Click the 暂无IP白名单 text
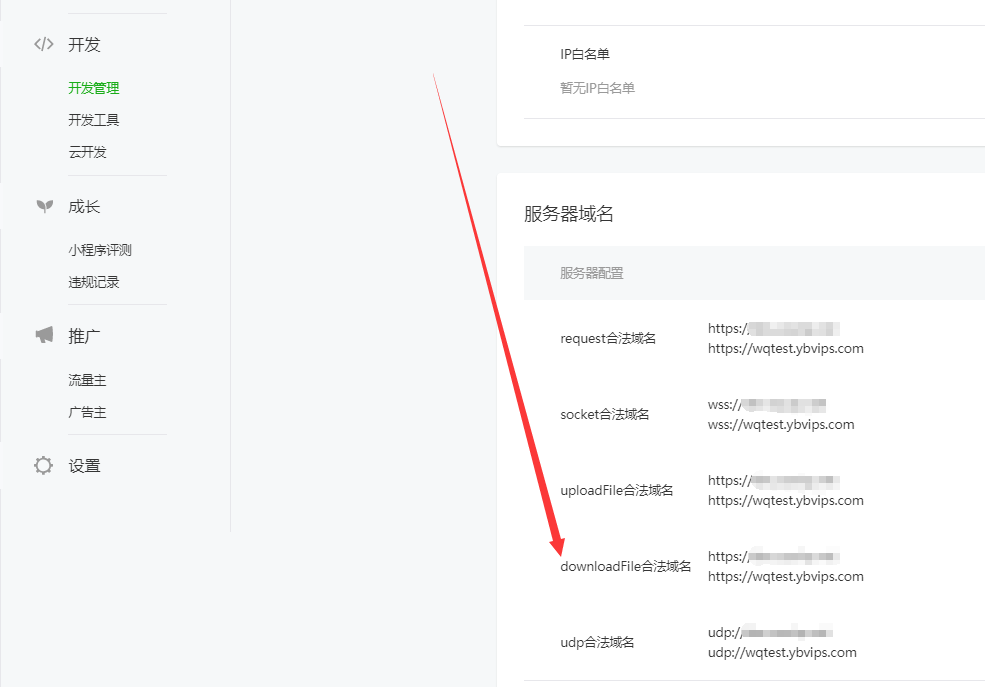 (597, 88)
